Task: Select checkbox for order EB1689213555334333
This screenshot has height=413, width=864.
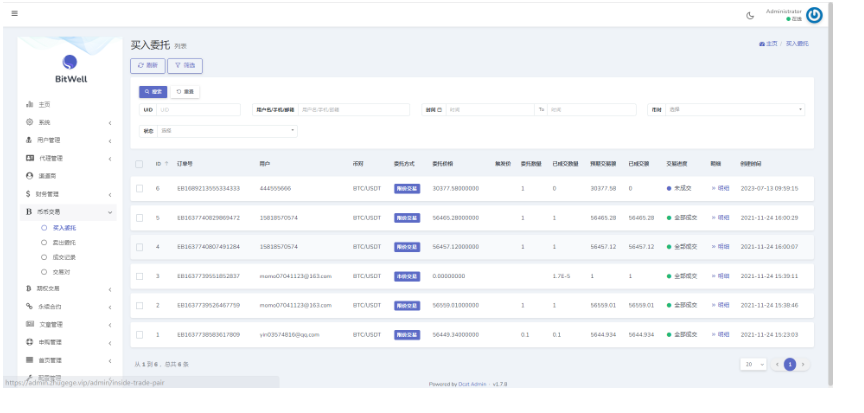Action: [139, 188]
